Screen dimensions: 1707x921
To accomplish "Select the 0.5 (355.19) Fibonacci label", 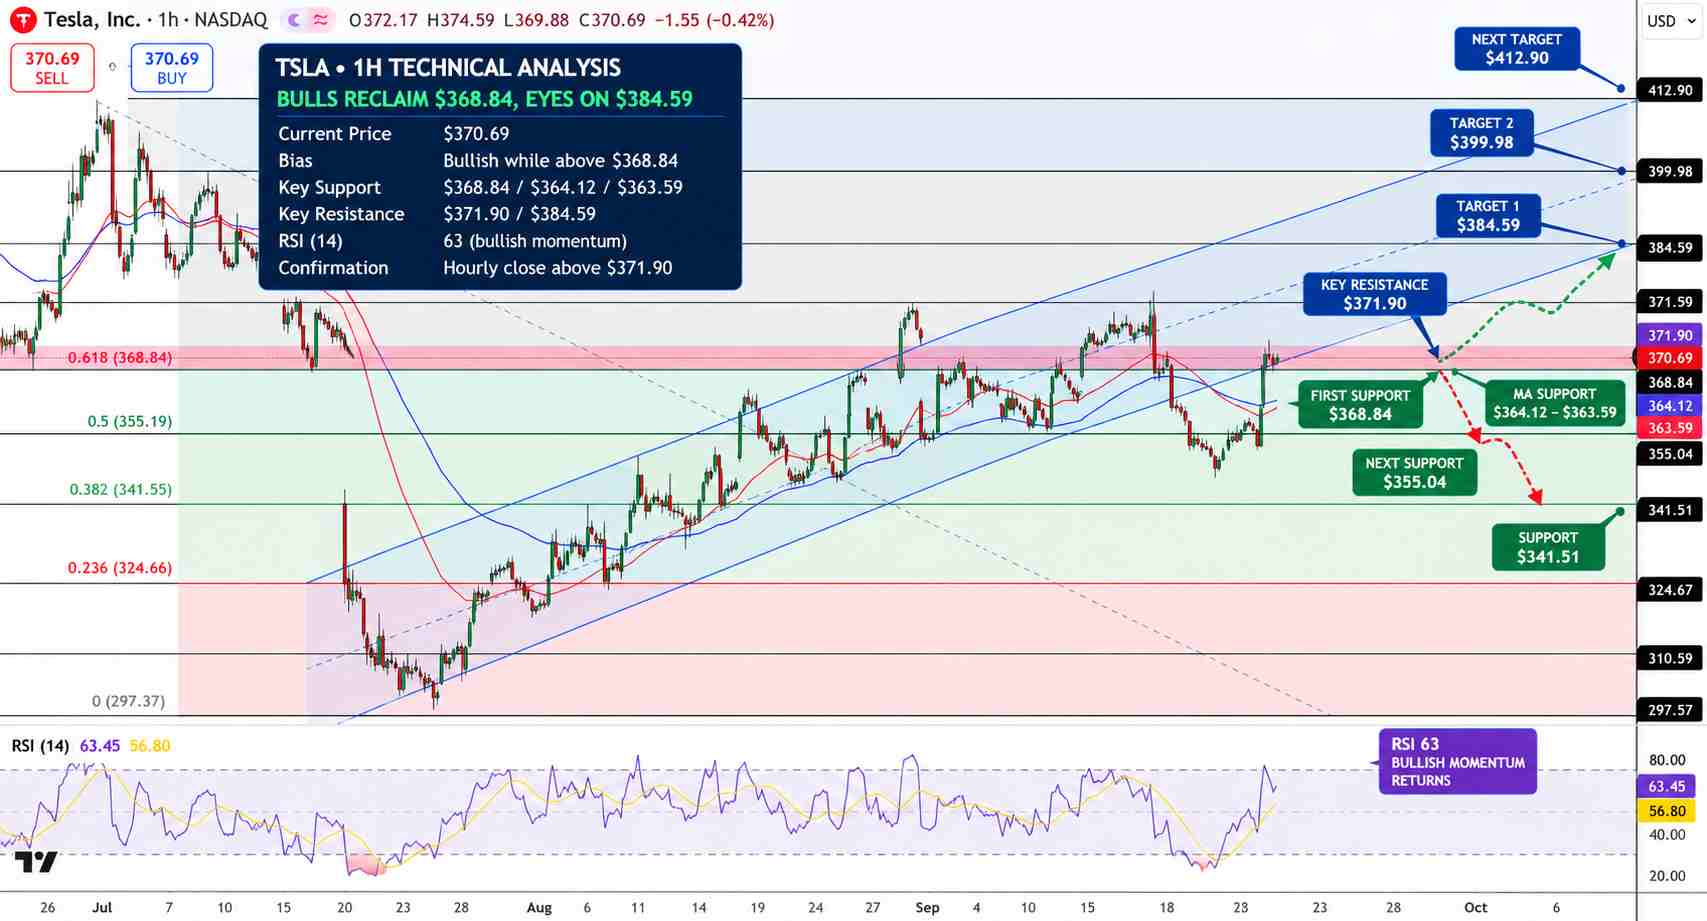I will 130,422.
